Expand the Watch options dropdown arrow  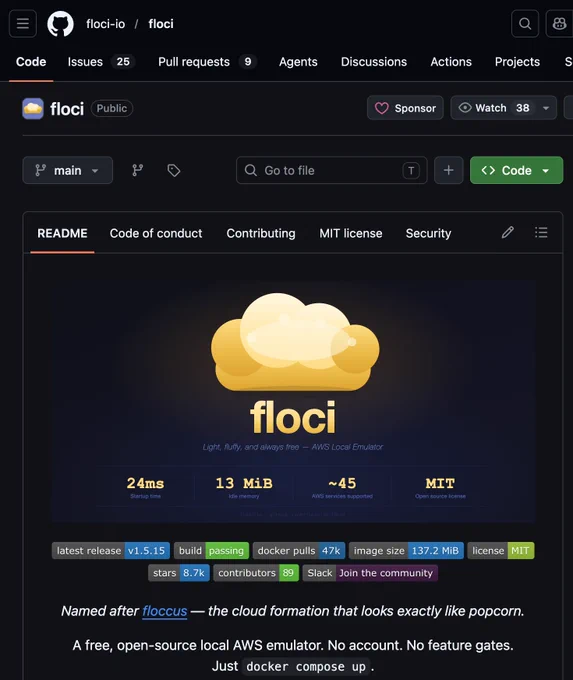546,108
